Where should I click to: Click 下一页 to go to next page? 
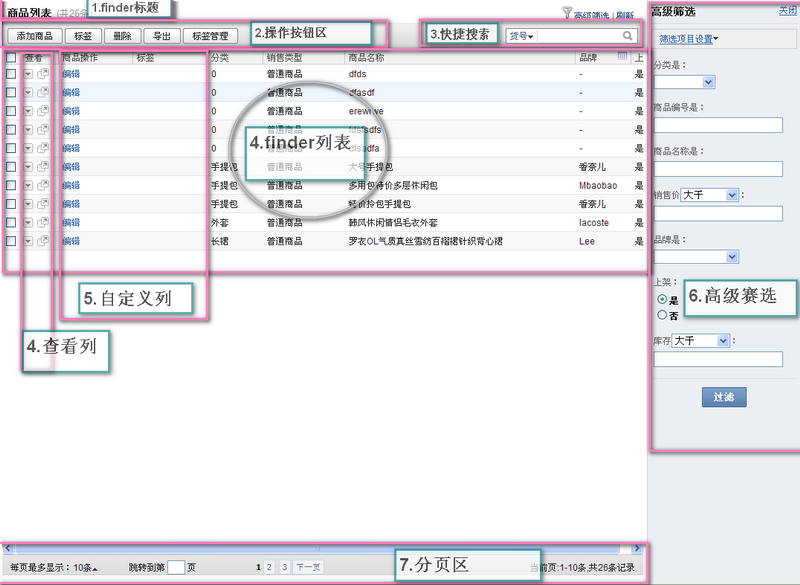tap(308, 567)
